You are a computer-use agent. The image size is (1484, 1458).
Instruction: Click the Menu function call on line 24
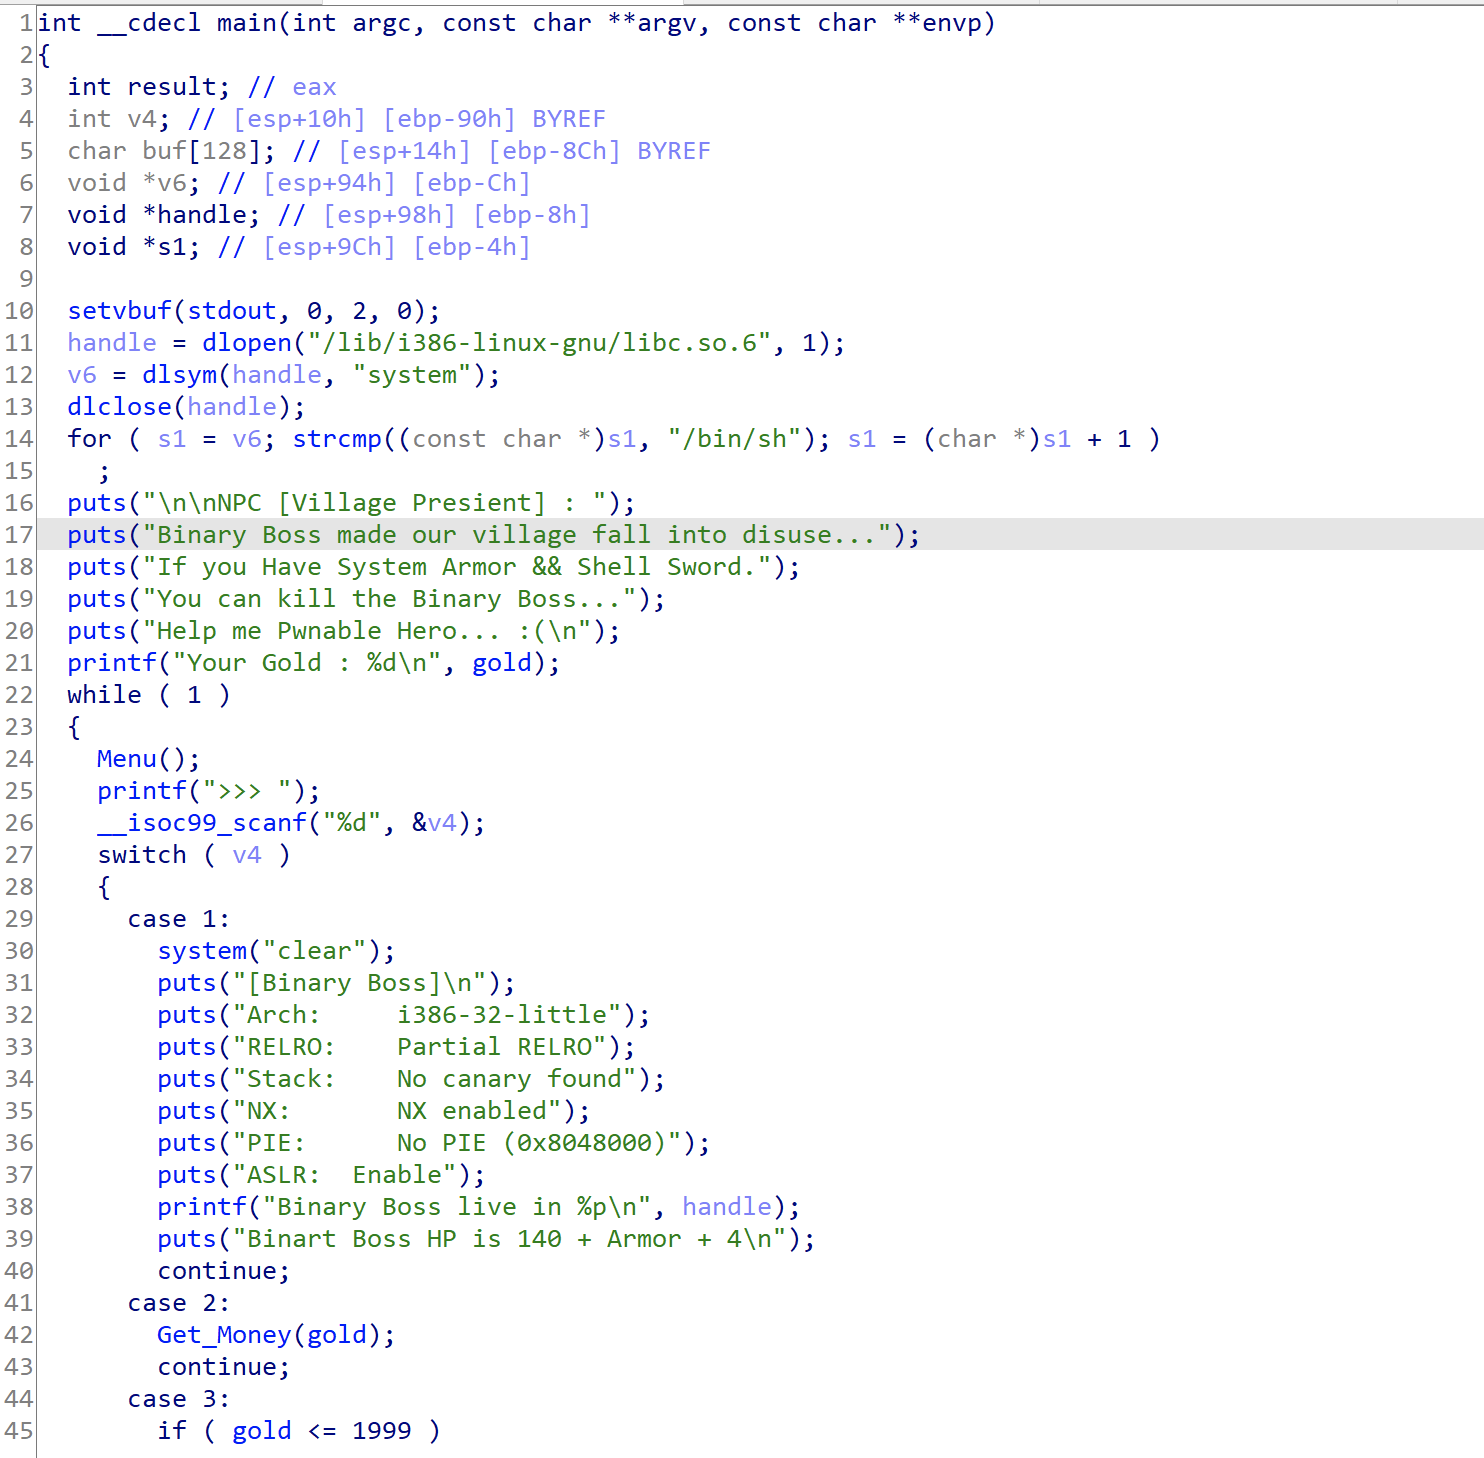pyautogui.click(x=124, y=758)
